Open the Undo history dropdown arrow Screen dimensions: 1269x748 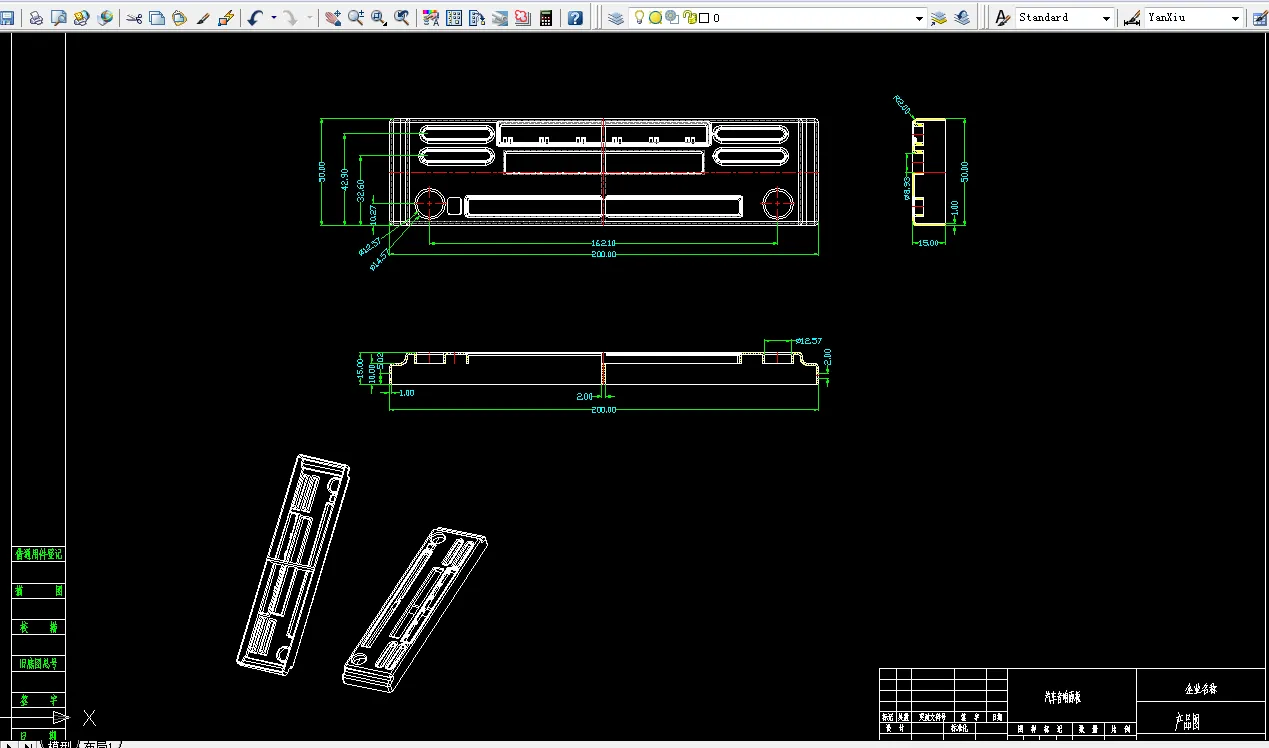coord(273,18)
